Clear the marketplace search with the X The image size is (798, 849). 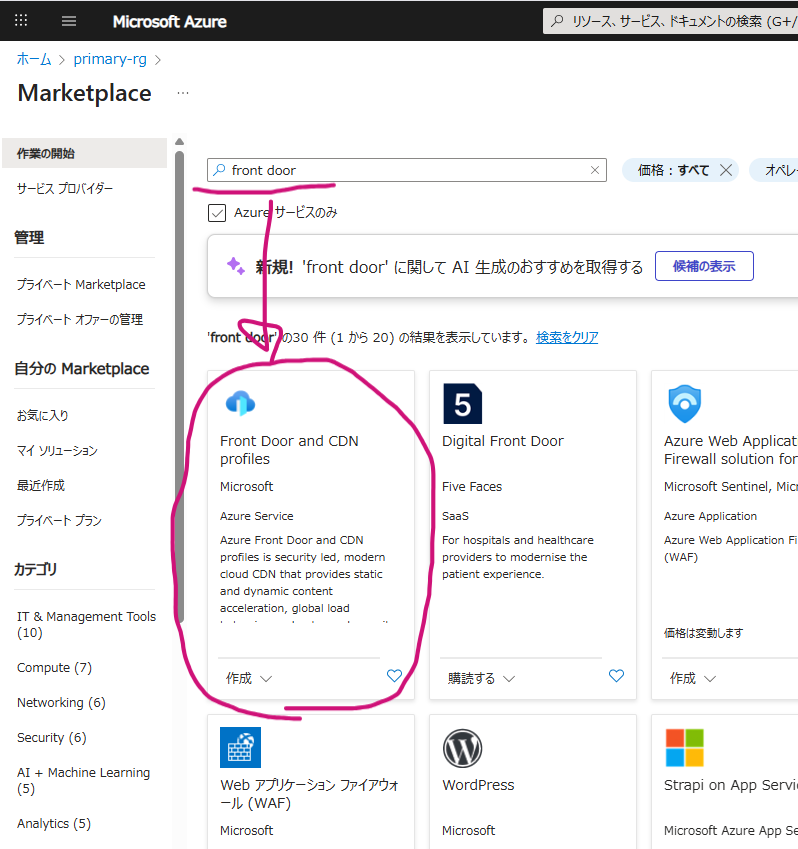click(x=595, y=170)
